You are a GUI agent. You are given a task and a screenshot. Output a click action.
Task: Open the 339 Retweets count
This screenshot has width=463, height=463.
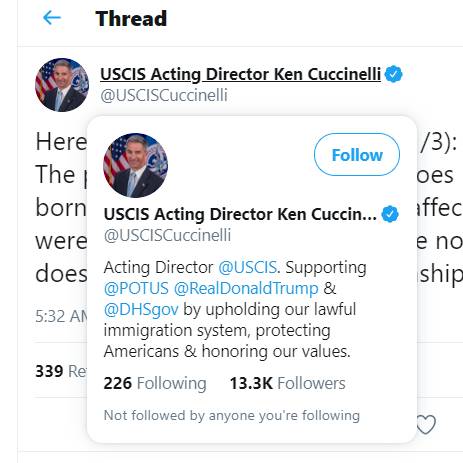click(x=61, y=371)
